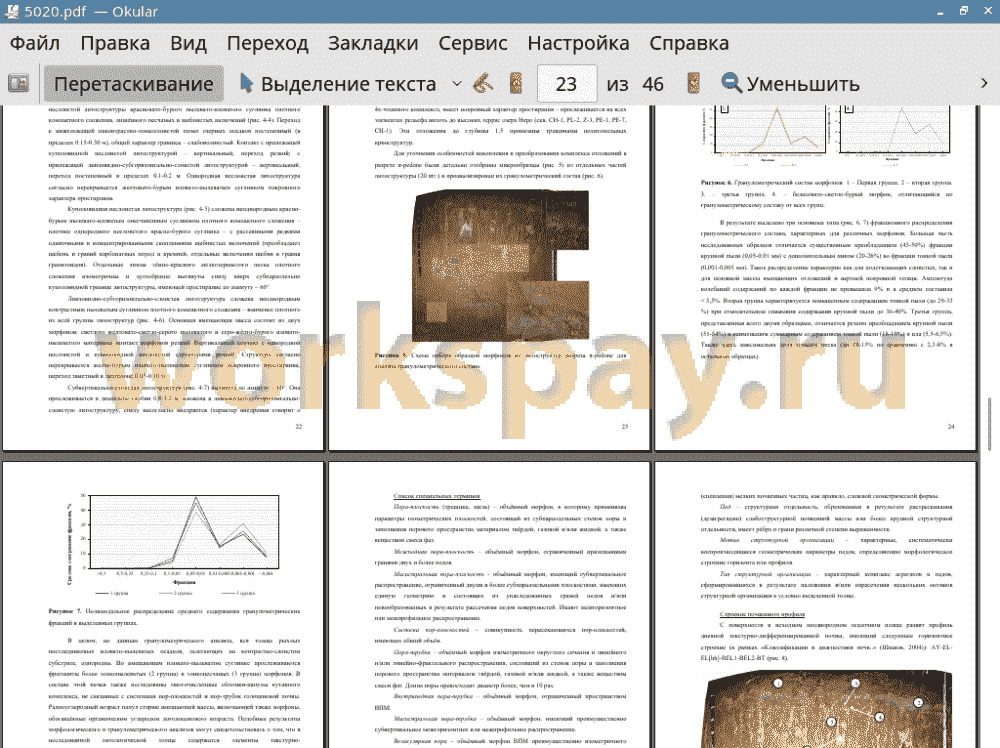This screenshot has width=1000, height=748.
Task: Restore down the Okular window
Action: click(964, 11)
